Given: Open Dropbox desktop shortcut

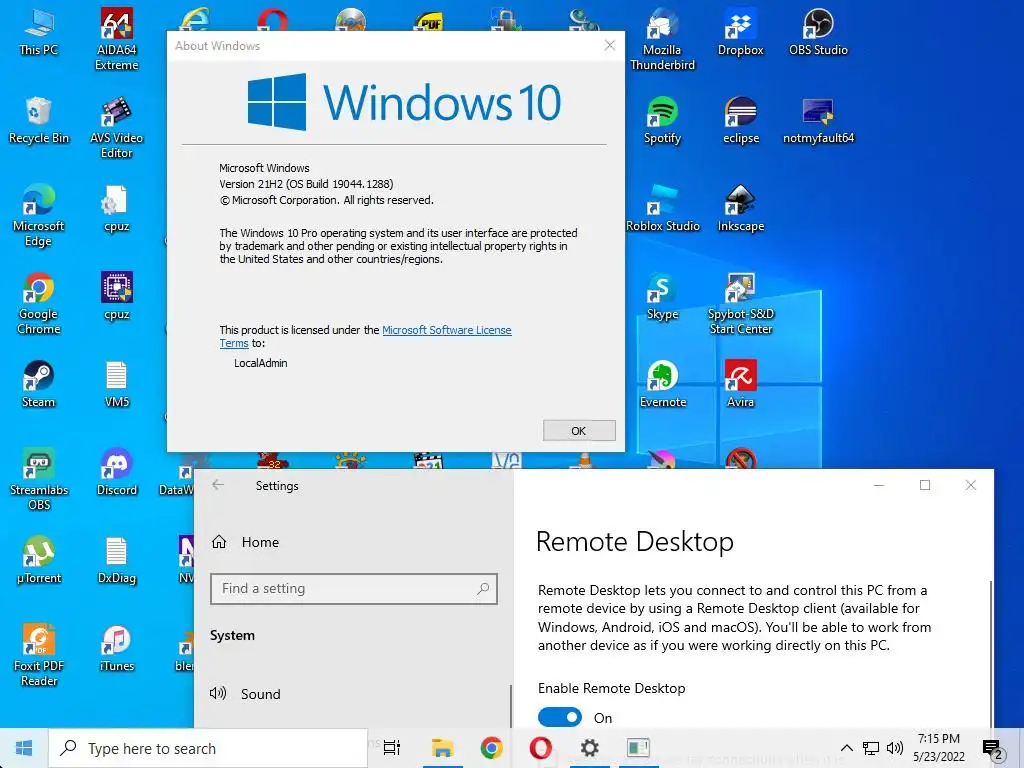Looking at the screenshot, I should click(x=741, y=33).
